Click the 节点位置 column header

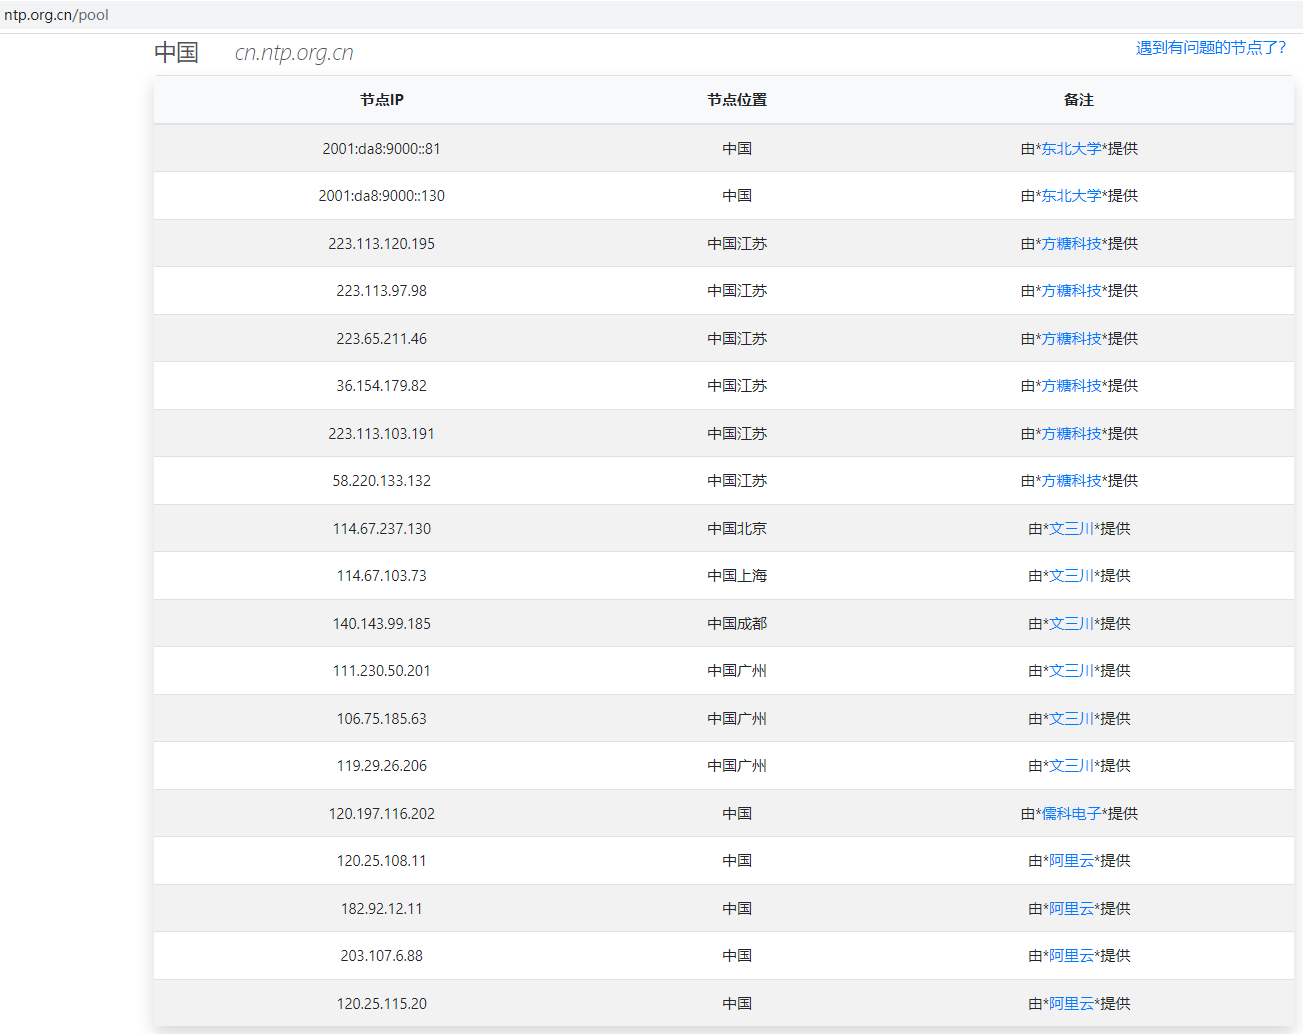737,100
